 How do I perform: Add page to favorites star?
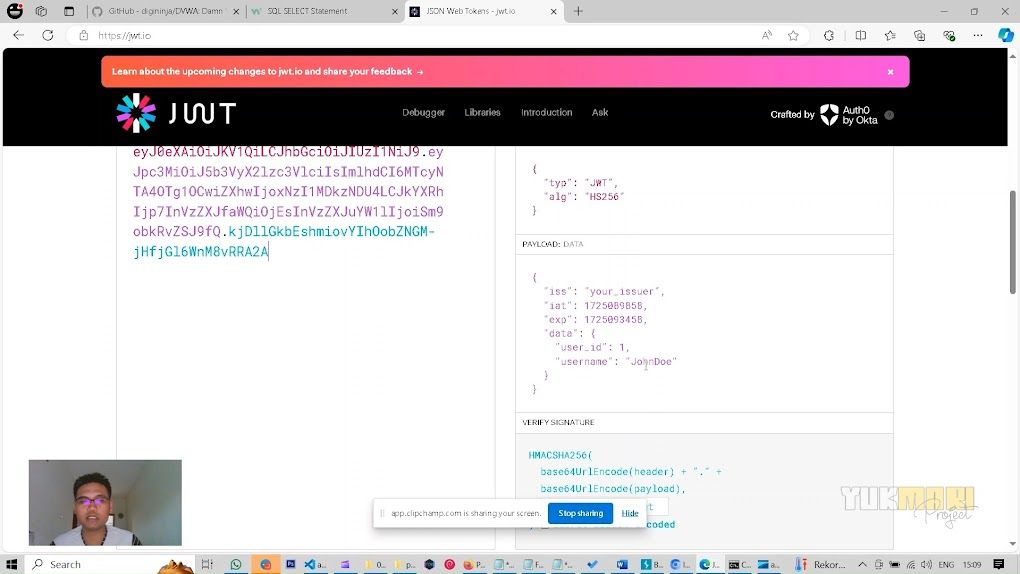pyautogui.click(x=793, y=35)
